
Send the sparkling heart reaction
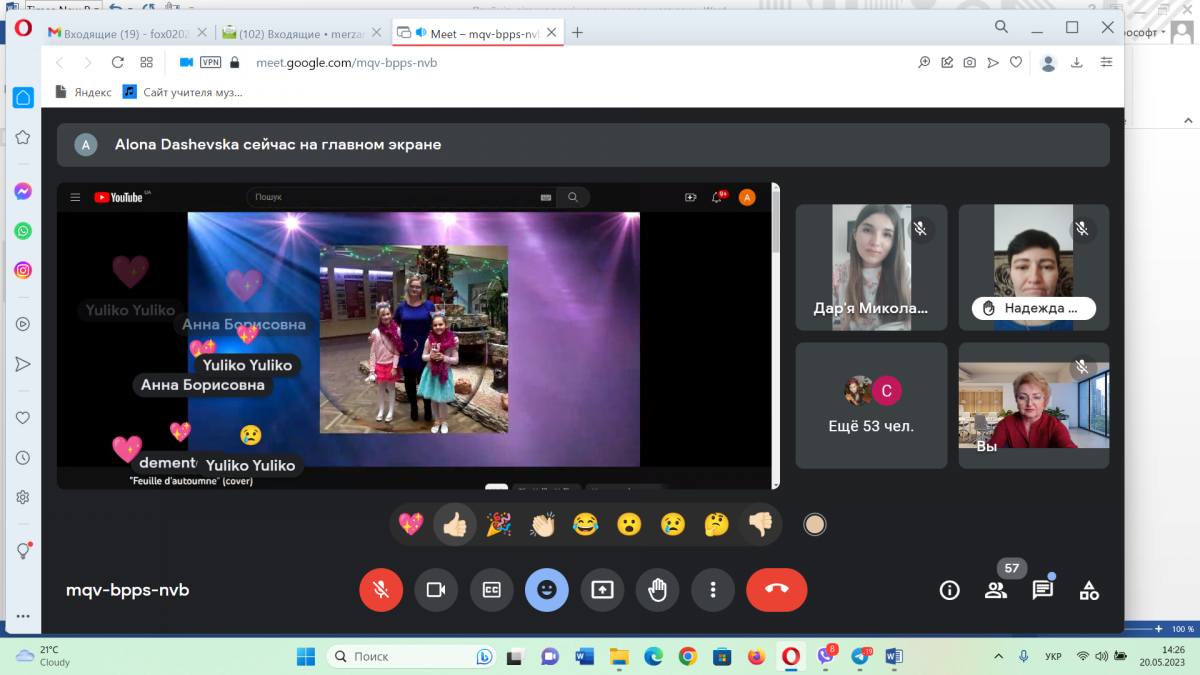tap(411, 524)
